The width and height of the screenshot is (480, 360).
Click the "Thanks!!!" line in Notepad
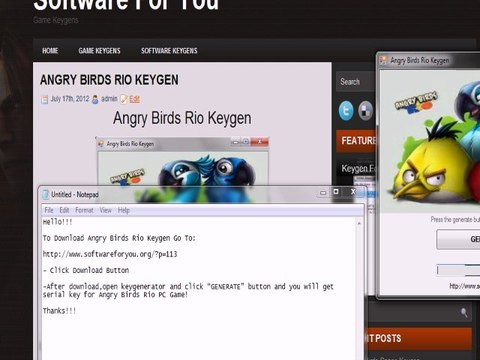click(x=59, y=311)
